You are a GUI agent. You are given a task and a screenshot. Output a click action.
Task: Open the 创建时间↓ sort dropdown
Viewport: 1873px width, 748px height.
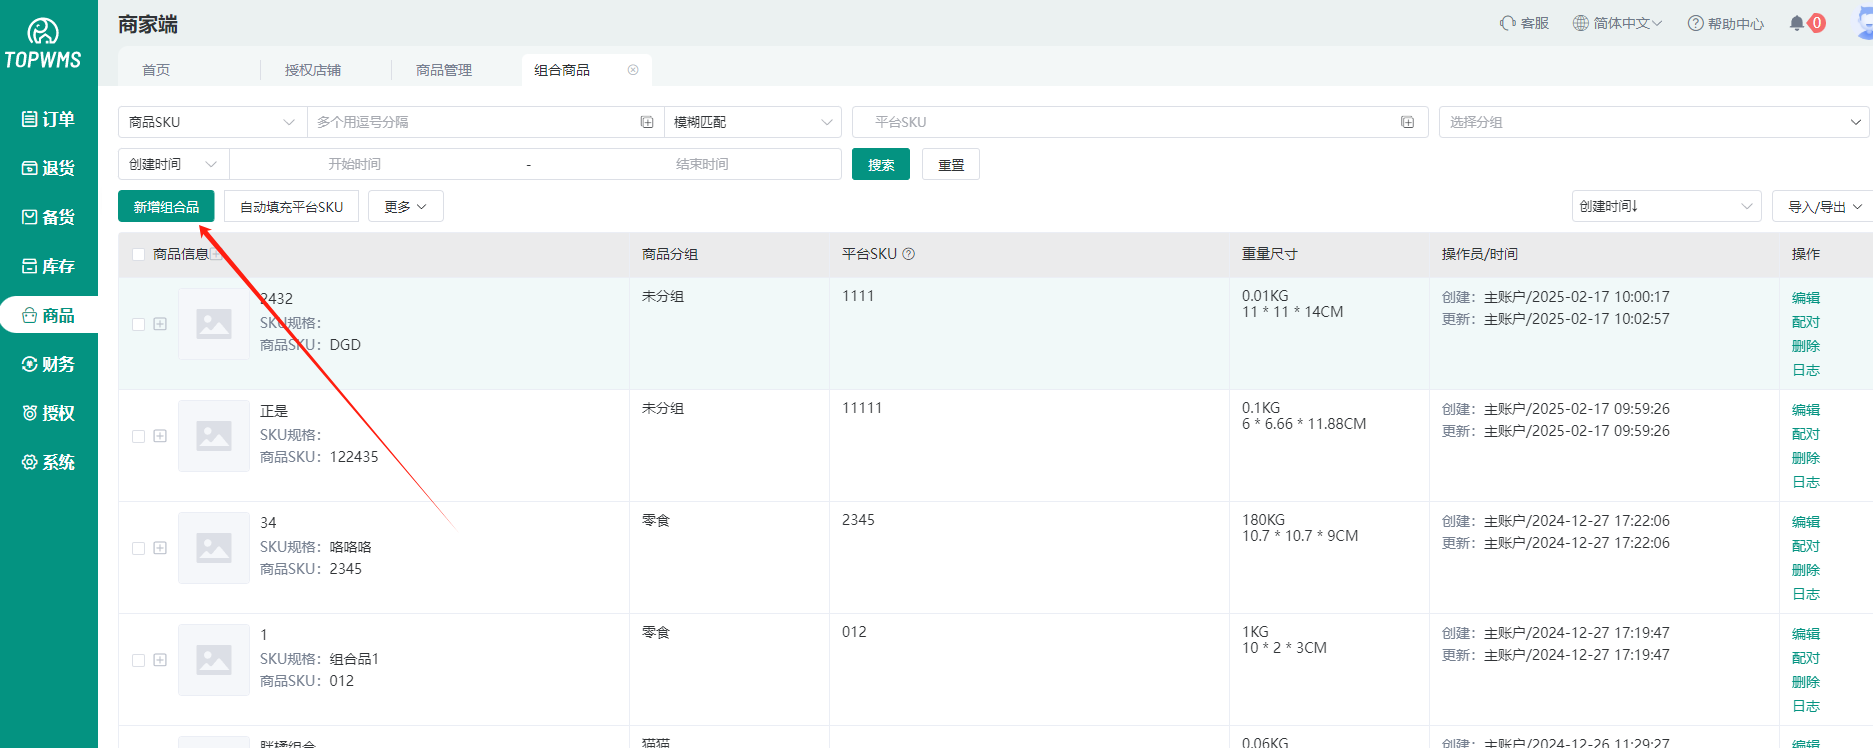[x=1666, y=206]
